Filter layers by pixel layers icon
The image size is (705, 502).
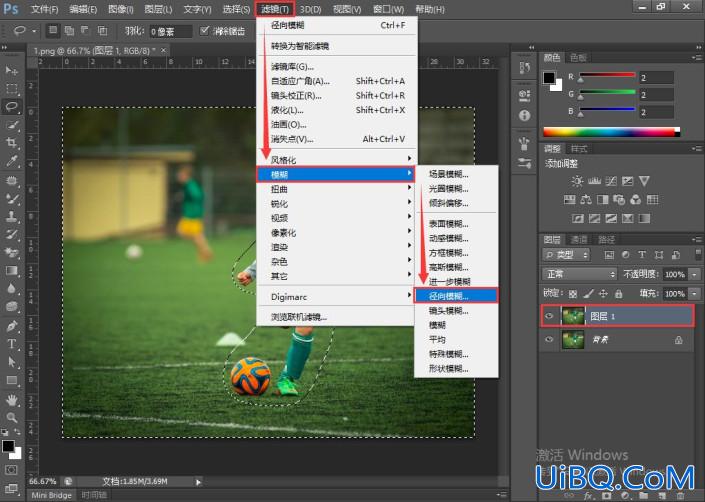pyautogui.click(x=609, y=255)
